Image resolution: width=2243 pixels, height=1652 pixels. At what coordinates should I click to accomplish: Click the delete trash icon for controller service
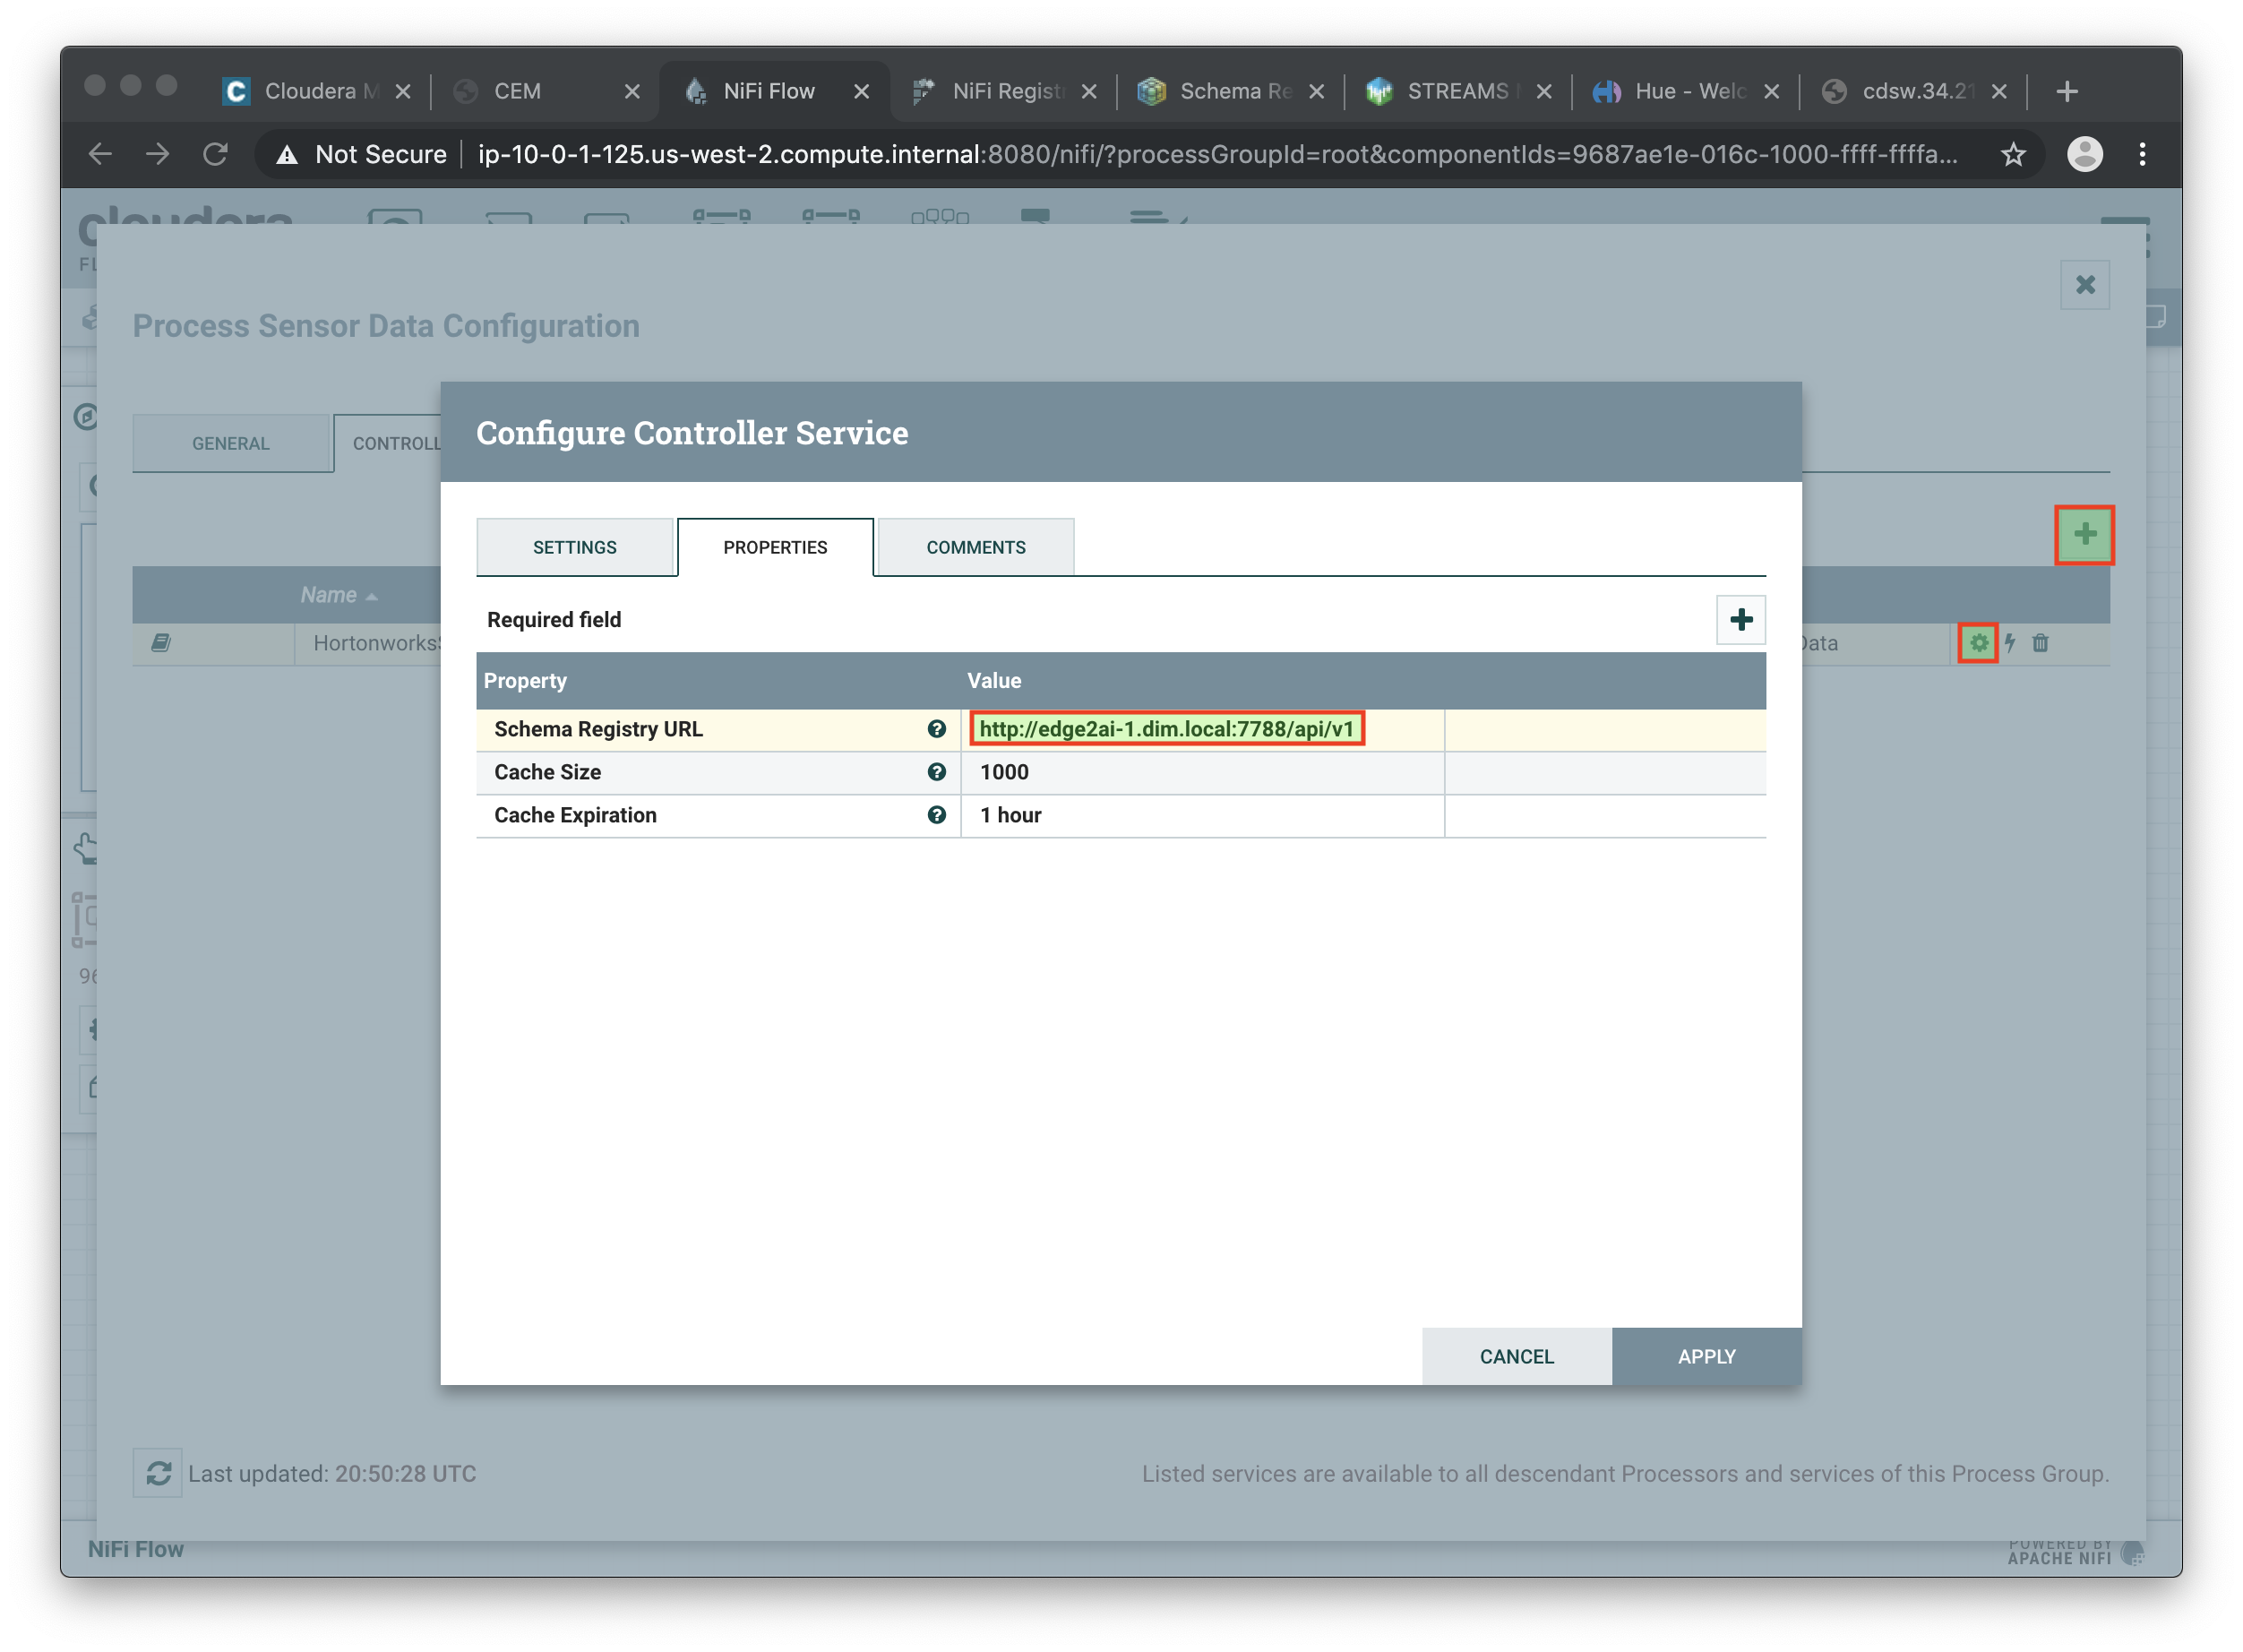pyautogui.click(x=2041, y=642)
